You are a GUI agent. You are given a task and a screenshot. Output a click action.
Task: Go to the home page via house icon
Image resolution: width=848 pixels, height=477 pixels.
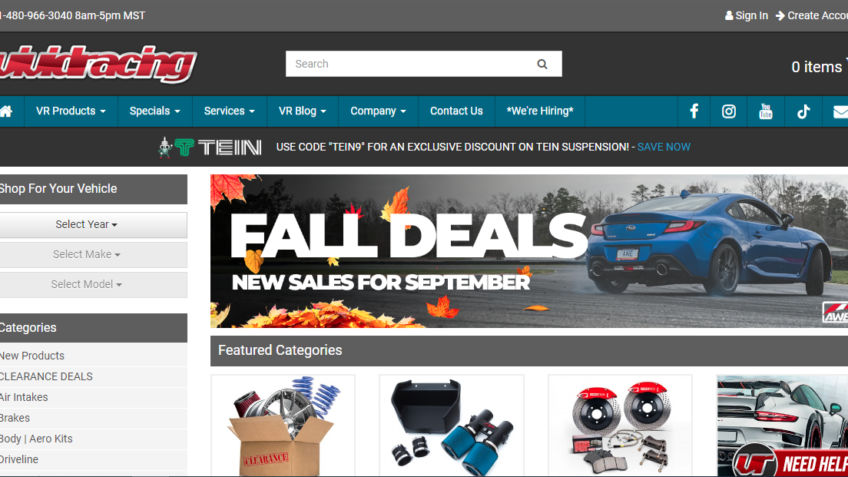point(6,111)
